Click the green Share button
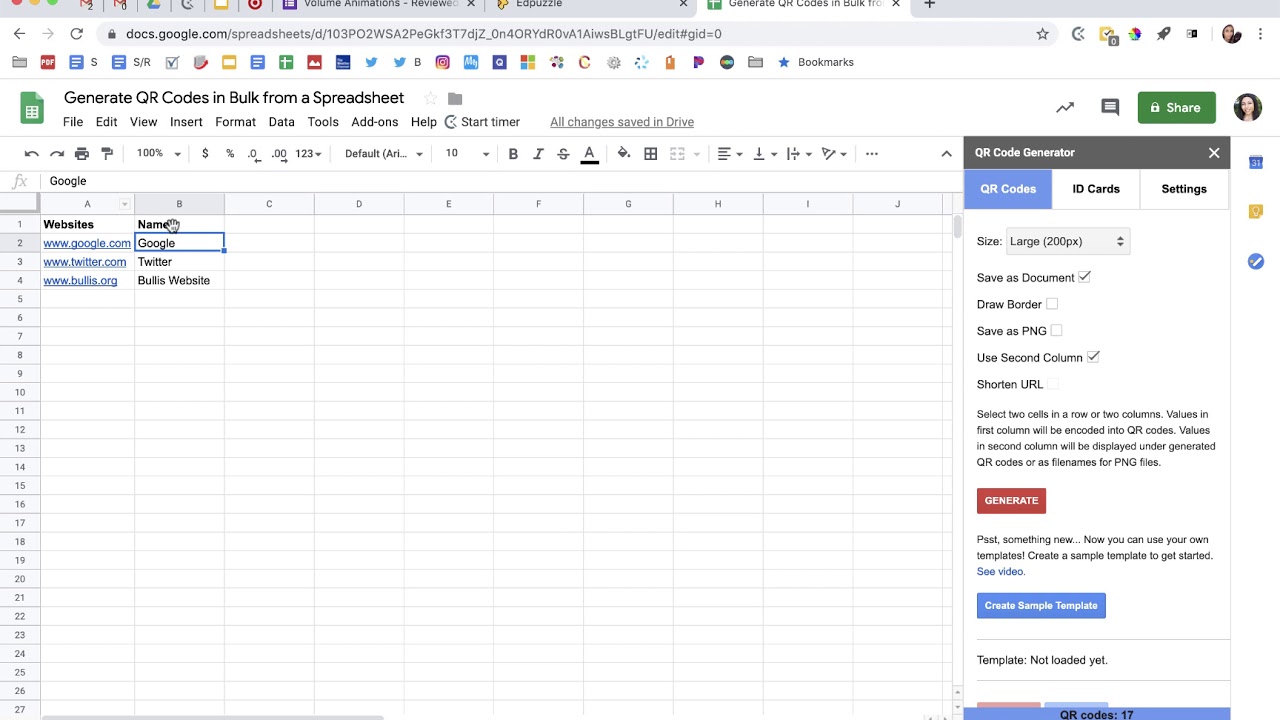The height and width of the screenshot is (720, 1280). coord(1177,108)
